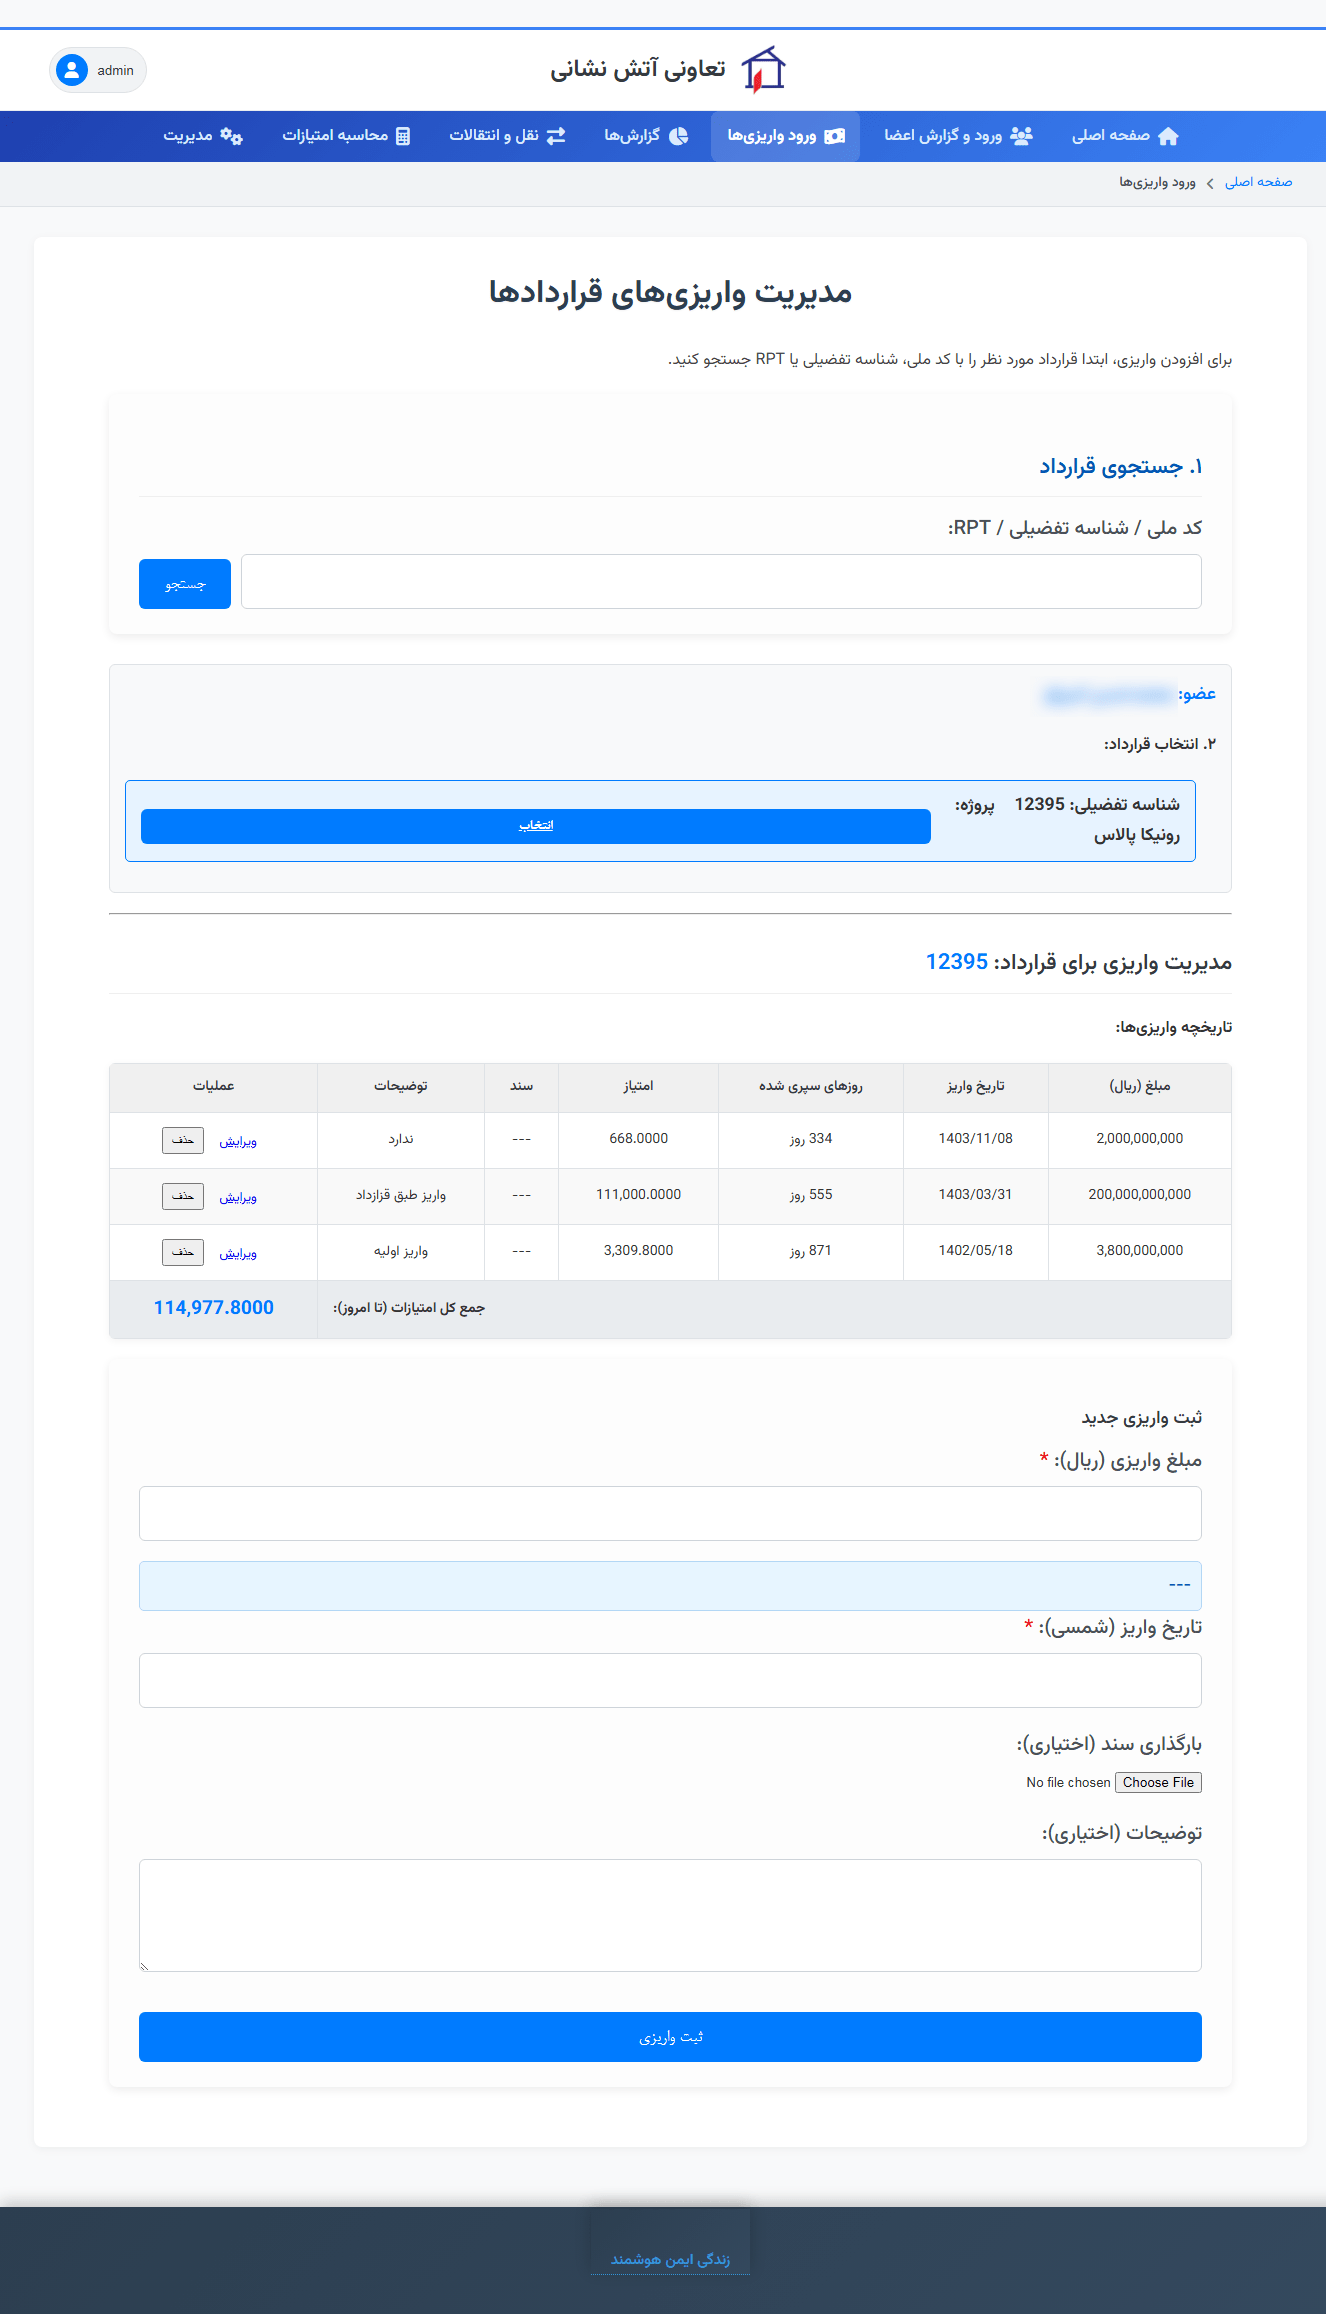The height and width of the screenshot is (2314, 1326).
Task: Click صفحه اصلی breadcrumb link
Action: (1258, 182)
